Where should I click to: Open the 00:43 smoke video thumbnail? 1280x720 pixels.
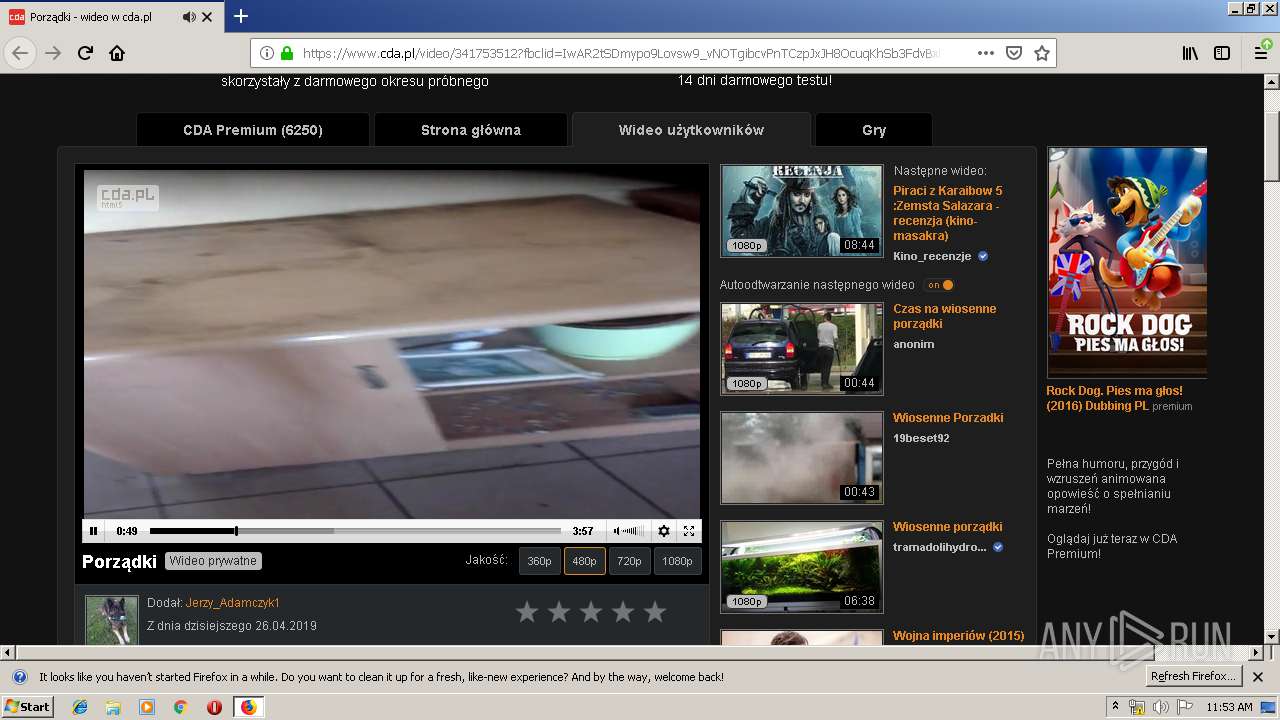802,457
